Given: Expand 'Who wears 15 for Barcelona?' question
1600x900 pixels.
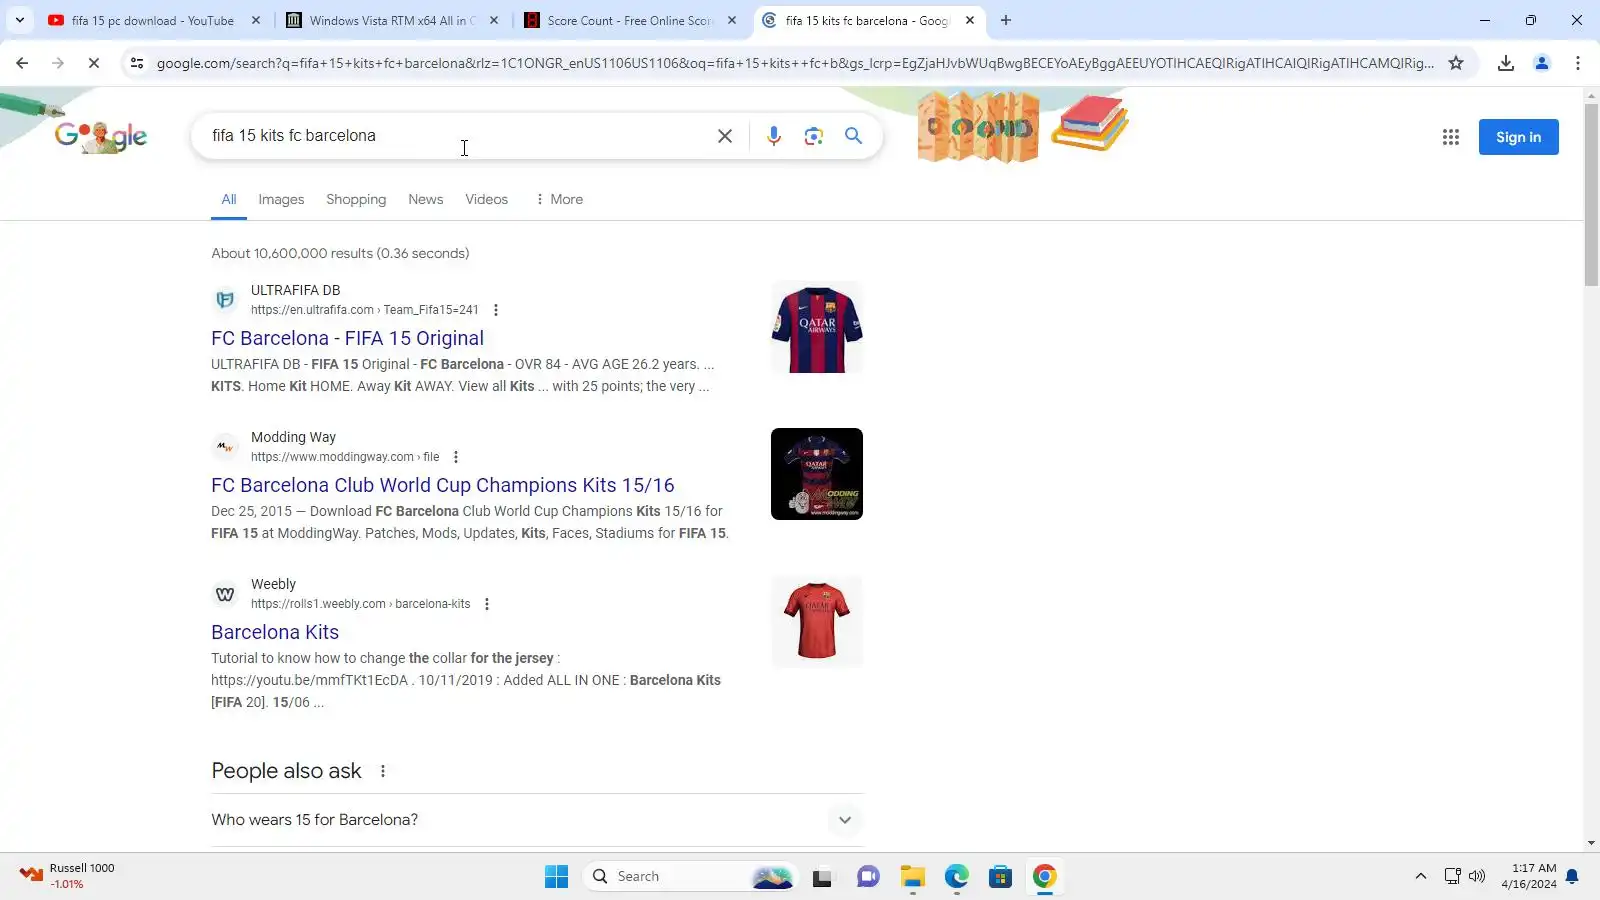Looking at the screenshot, I should pyautogui.click(x=537, y=820).
